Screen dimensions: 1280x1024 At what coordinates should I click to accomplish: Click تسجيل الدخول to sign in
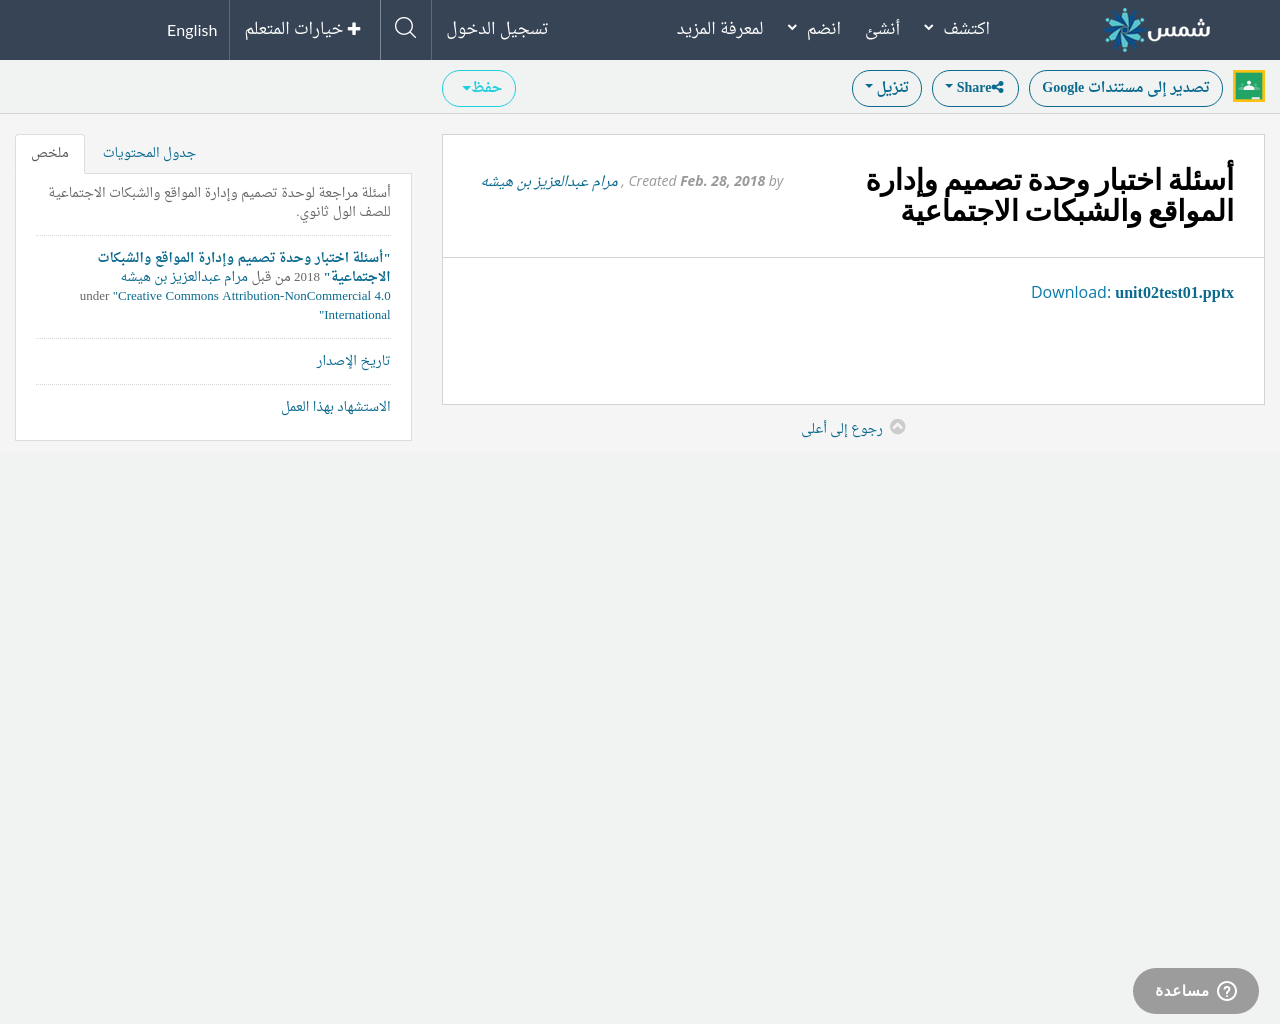tap(497, 29)
